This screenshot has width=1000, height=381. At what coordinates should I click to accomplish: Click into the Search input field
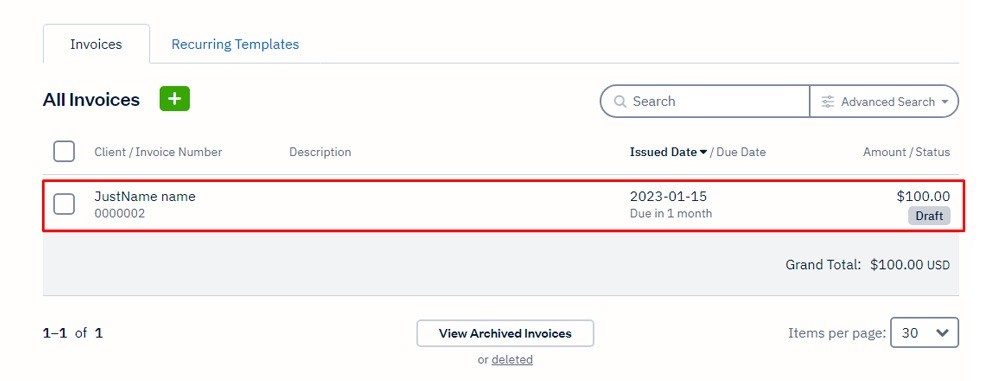pos(705,101)
